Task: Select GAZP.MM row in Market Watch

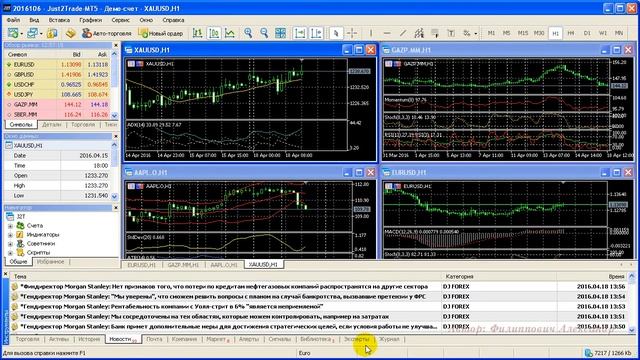Action: pyautogui.click(x=57, y=104)
